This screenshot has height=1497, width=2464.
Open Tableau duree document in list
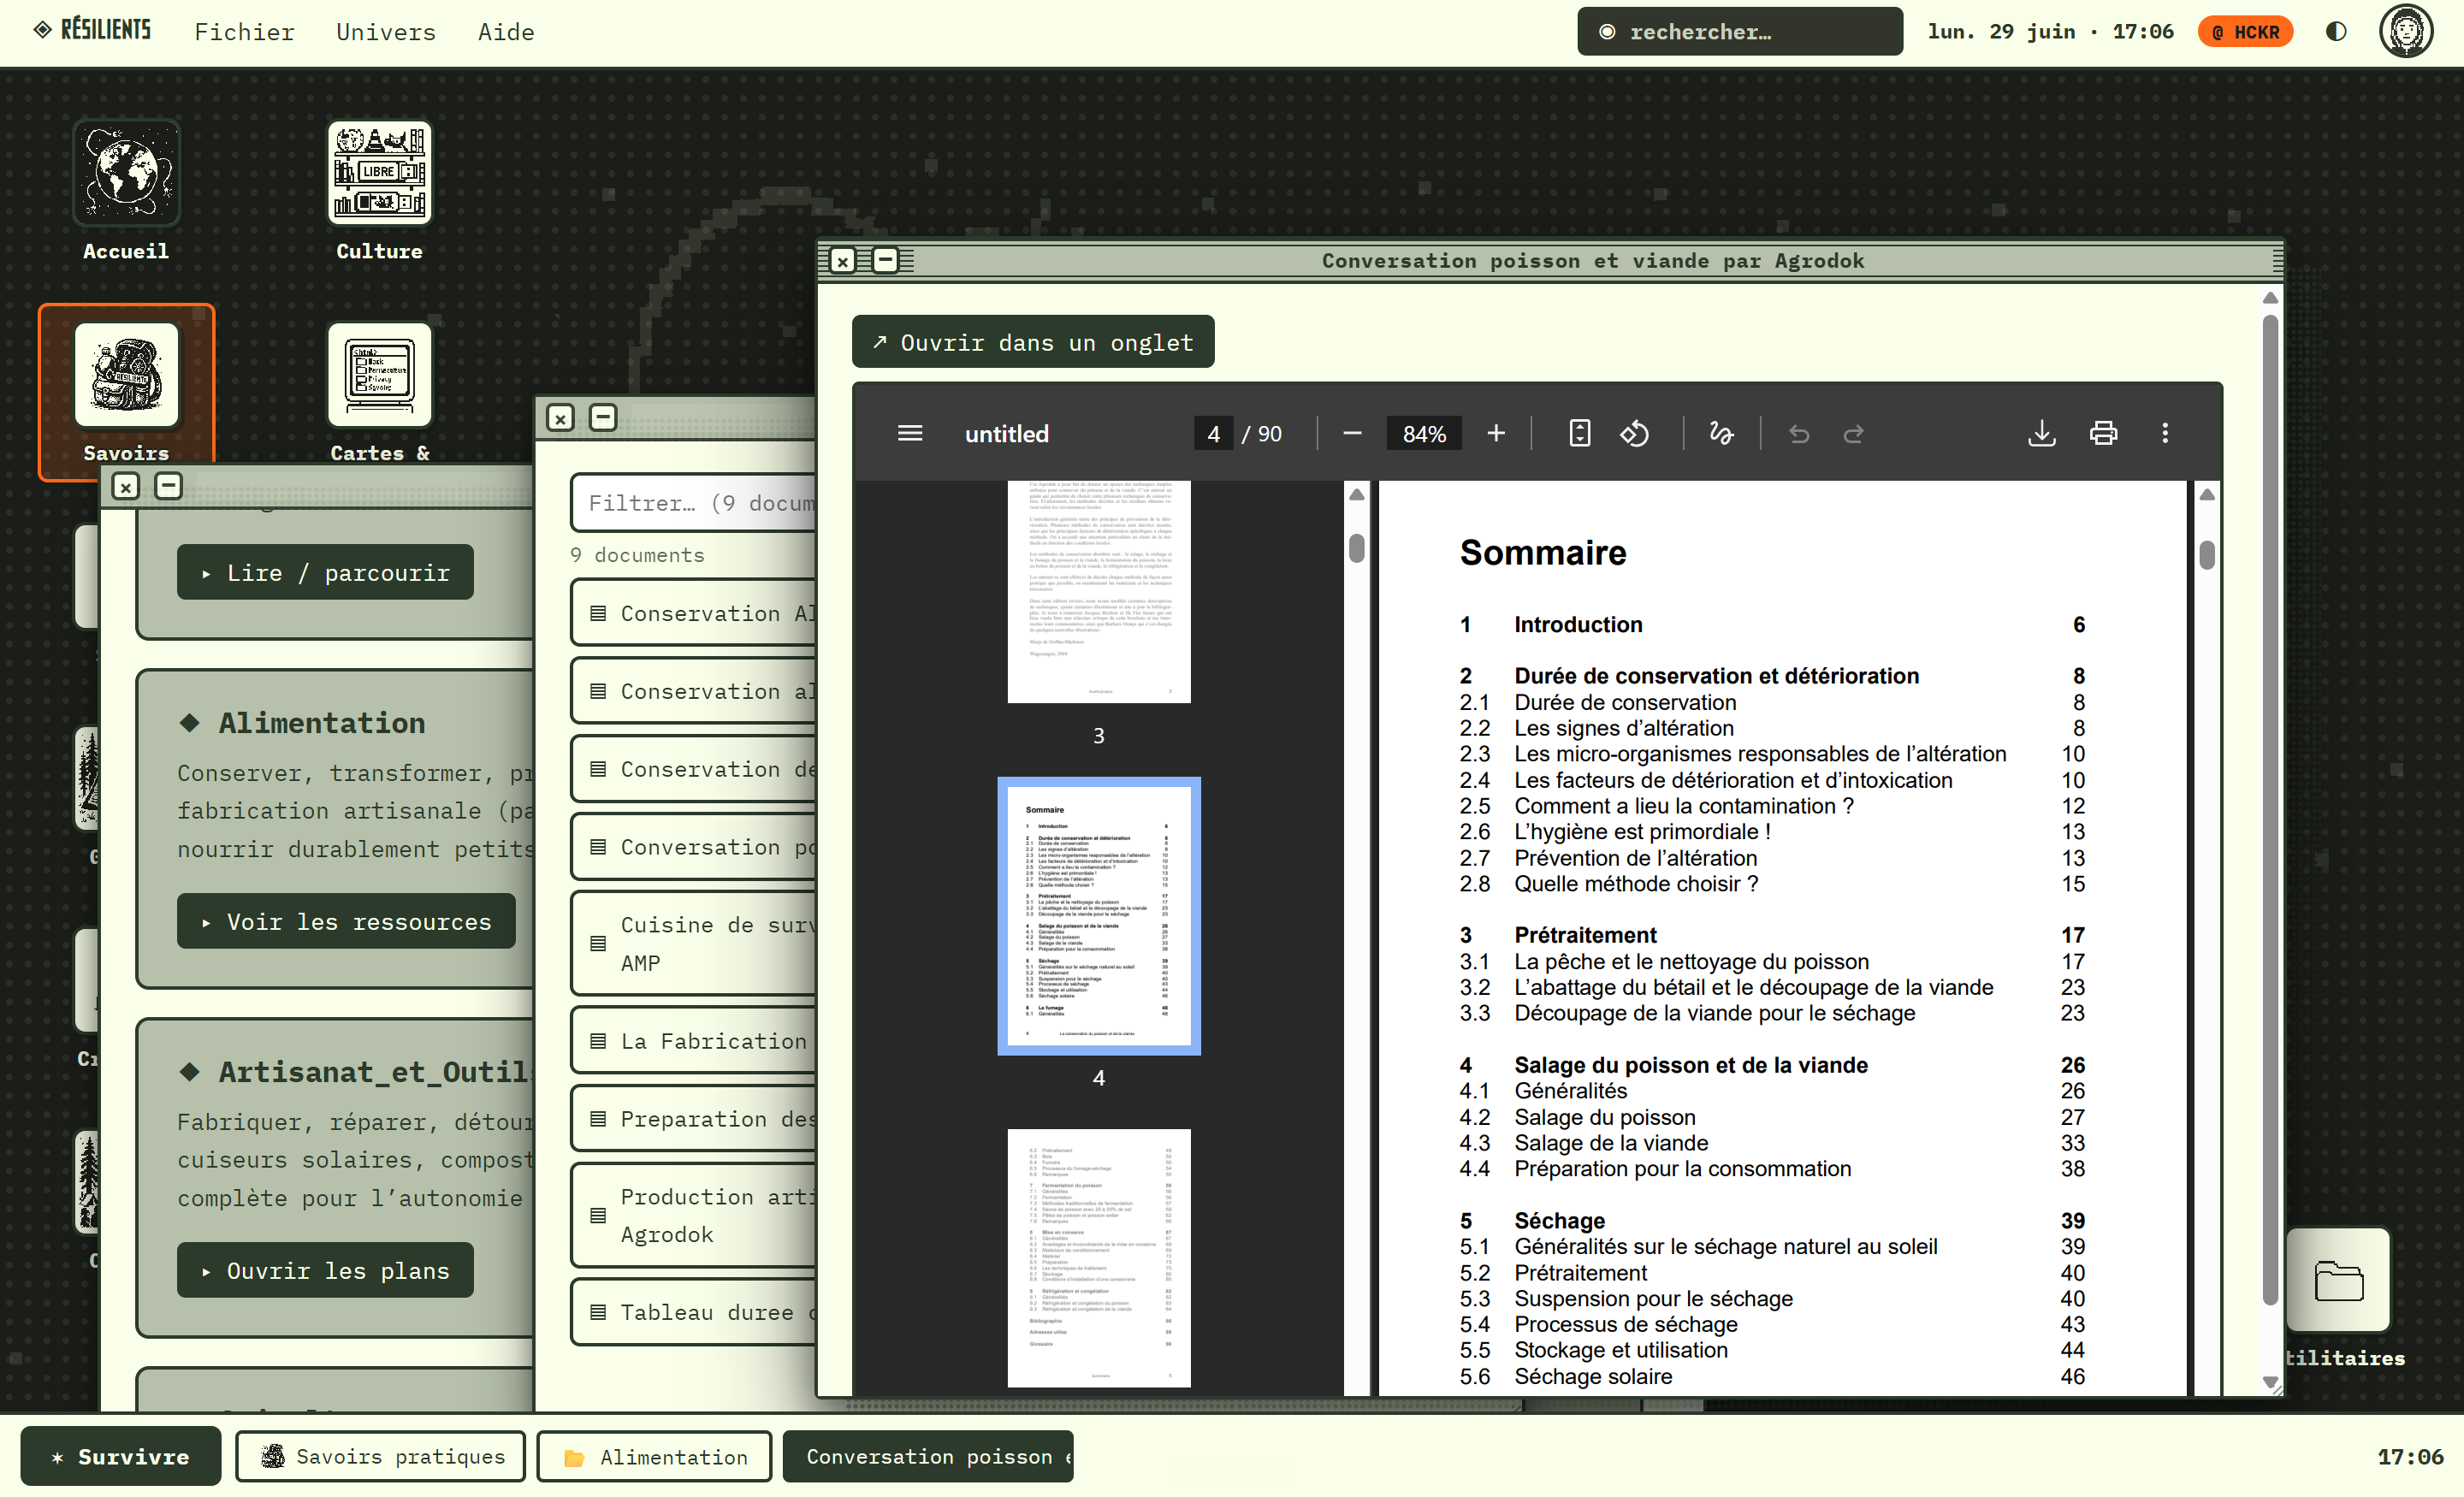click(x=694, y=1312)
